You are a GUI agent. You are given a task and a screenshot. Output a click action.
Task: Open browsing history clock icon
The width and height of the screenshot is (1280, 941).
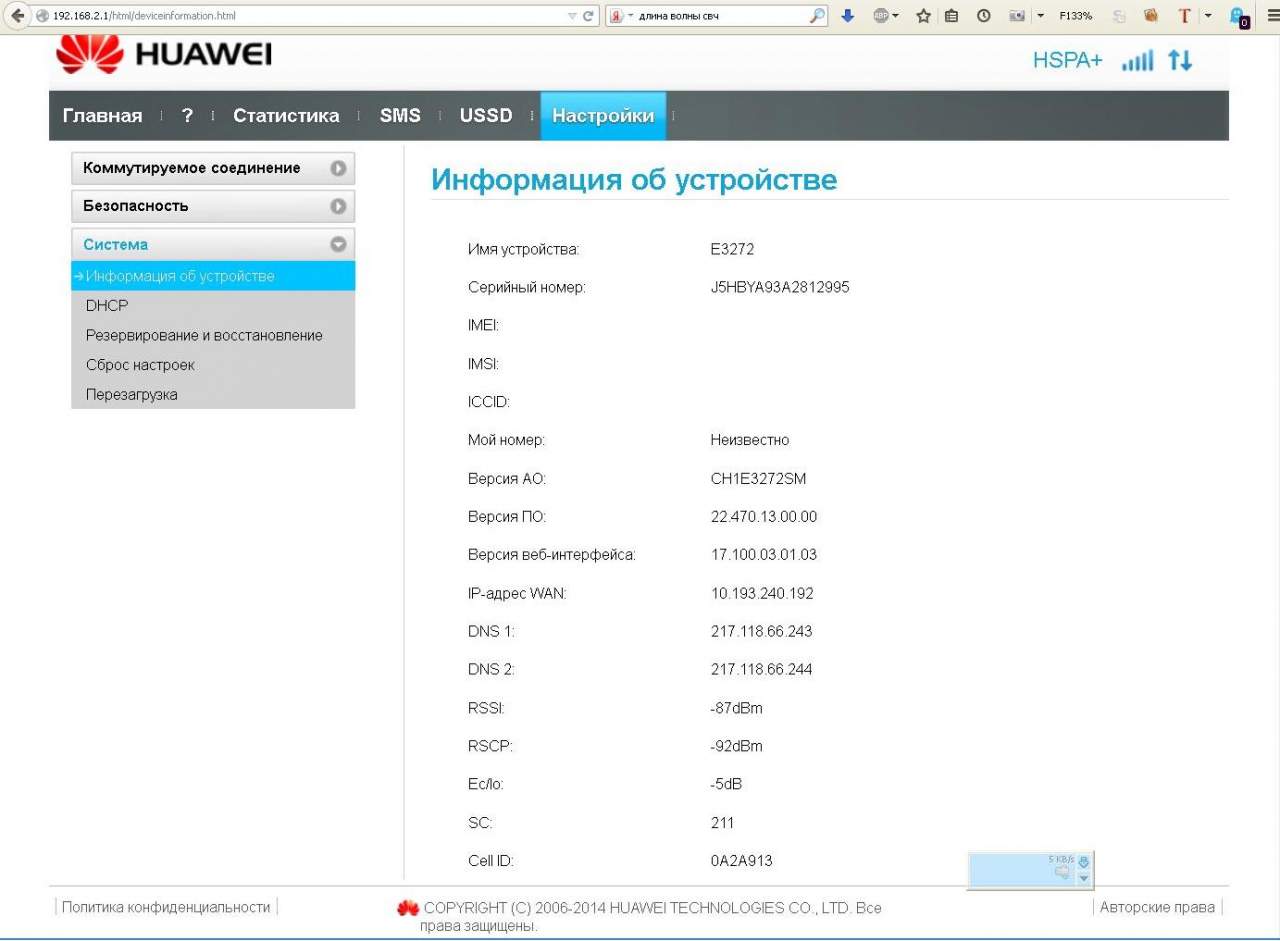(x=984, y=16)
